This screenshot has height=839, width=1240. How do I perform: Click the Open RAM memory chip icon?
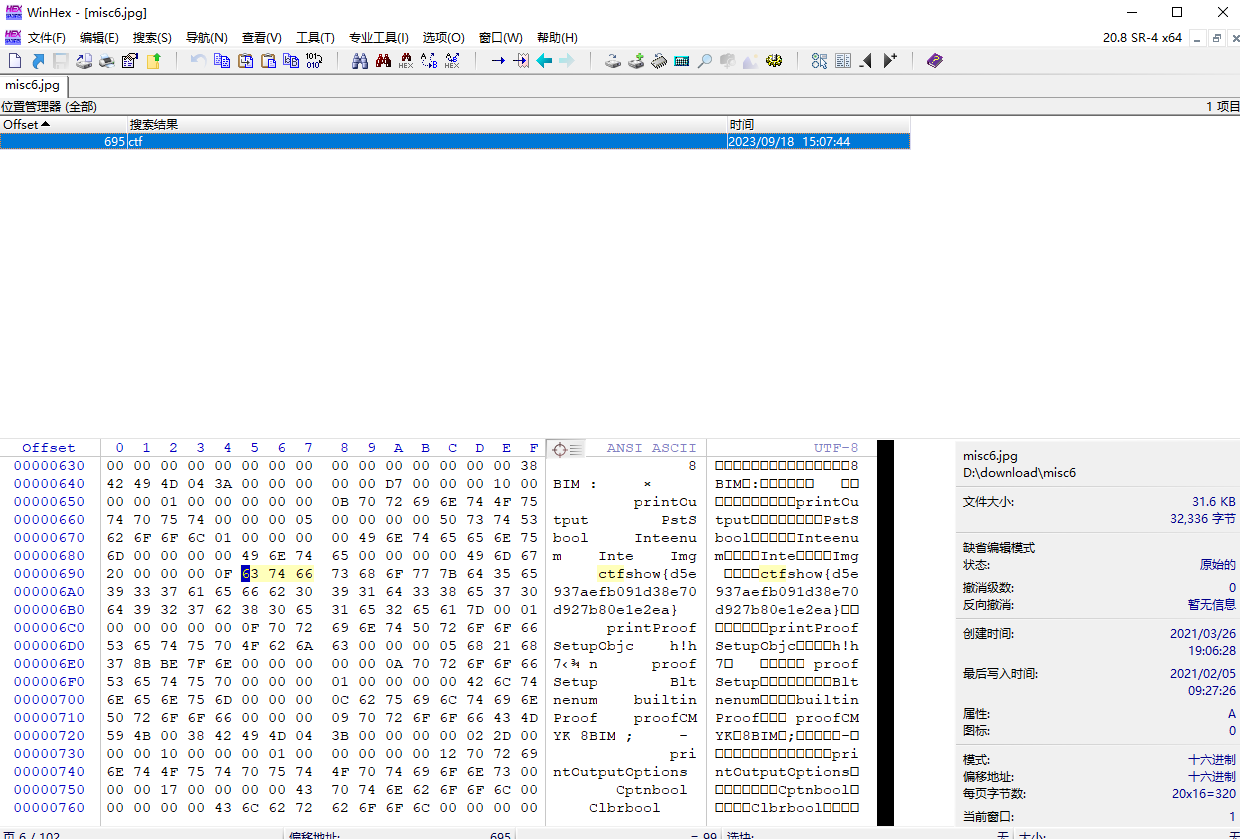[659, 61]
